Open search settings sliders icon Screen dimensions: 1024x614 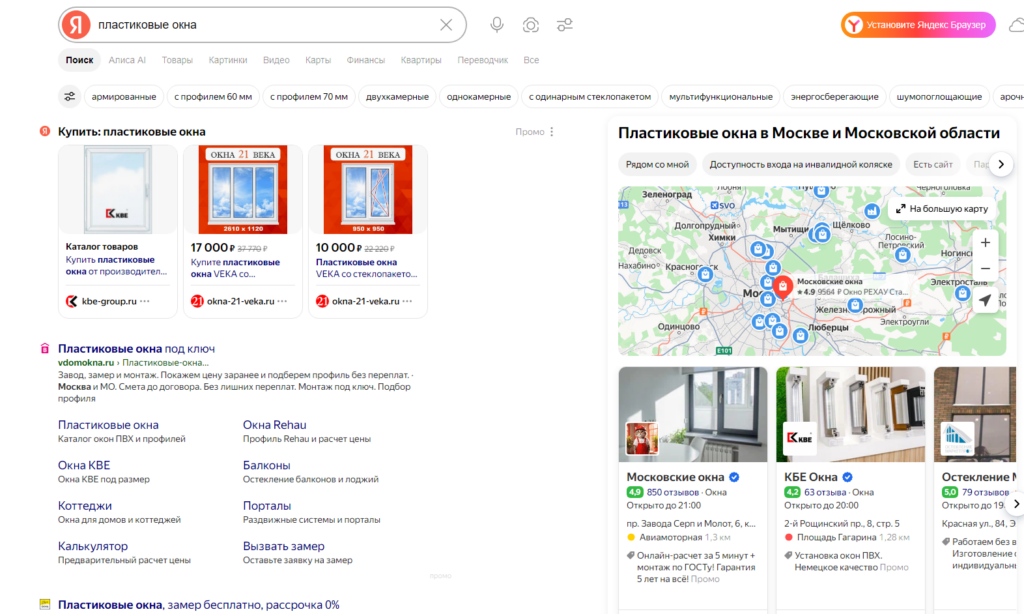[565, 25]
